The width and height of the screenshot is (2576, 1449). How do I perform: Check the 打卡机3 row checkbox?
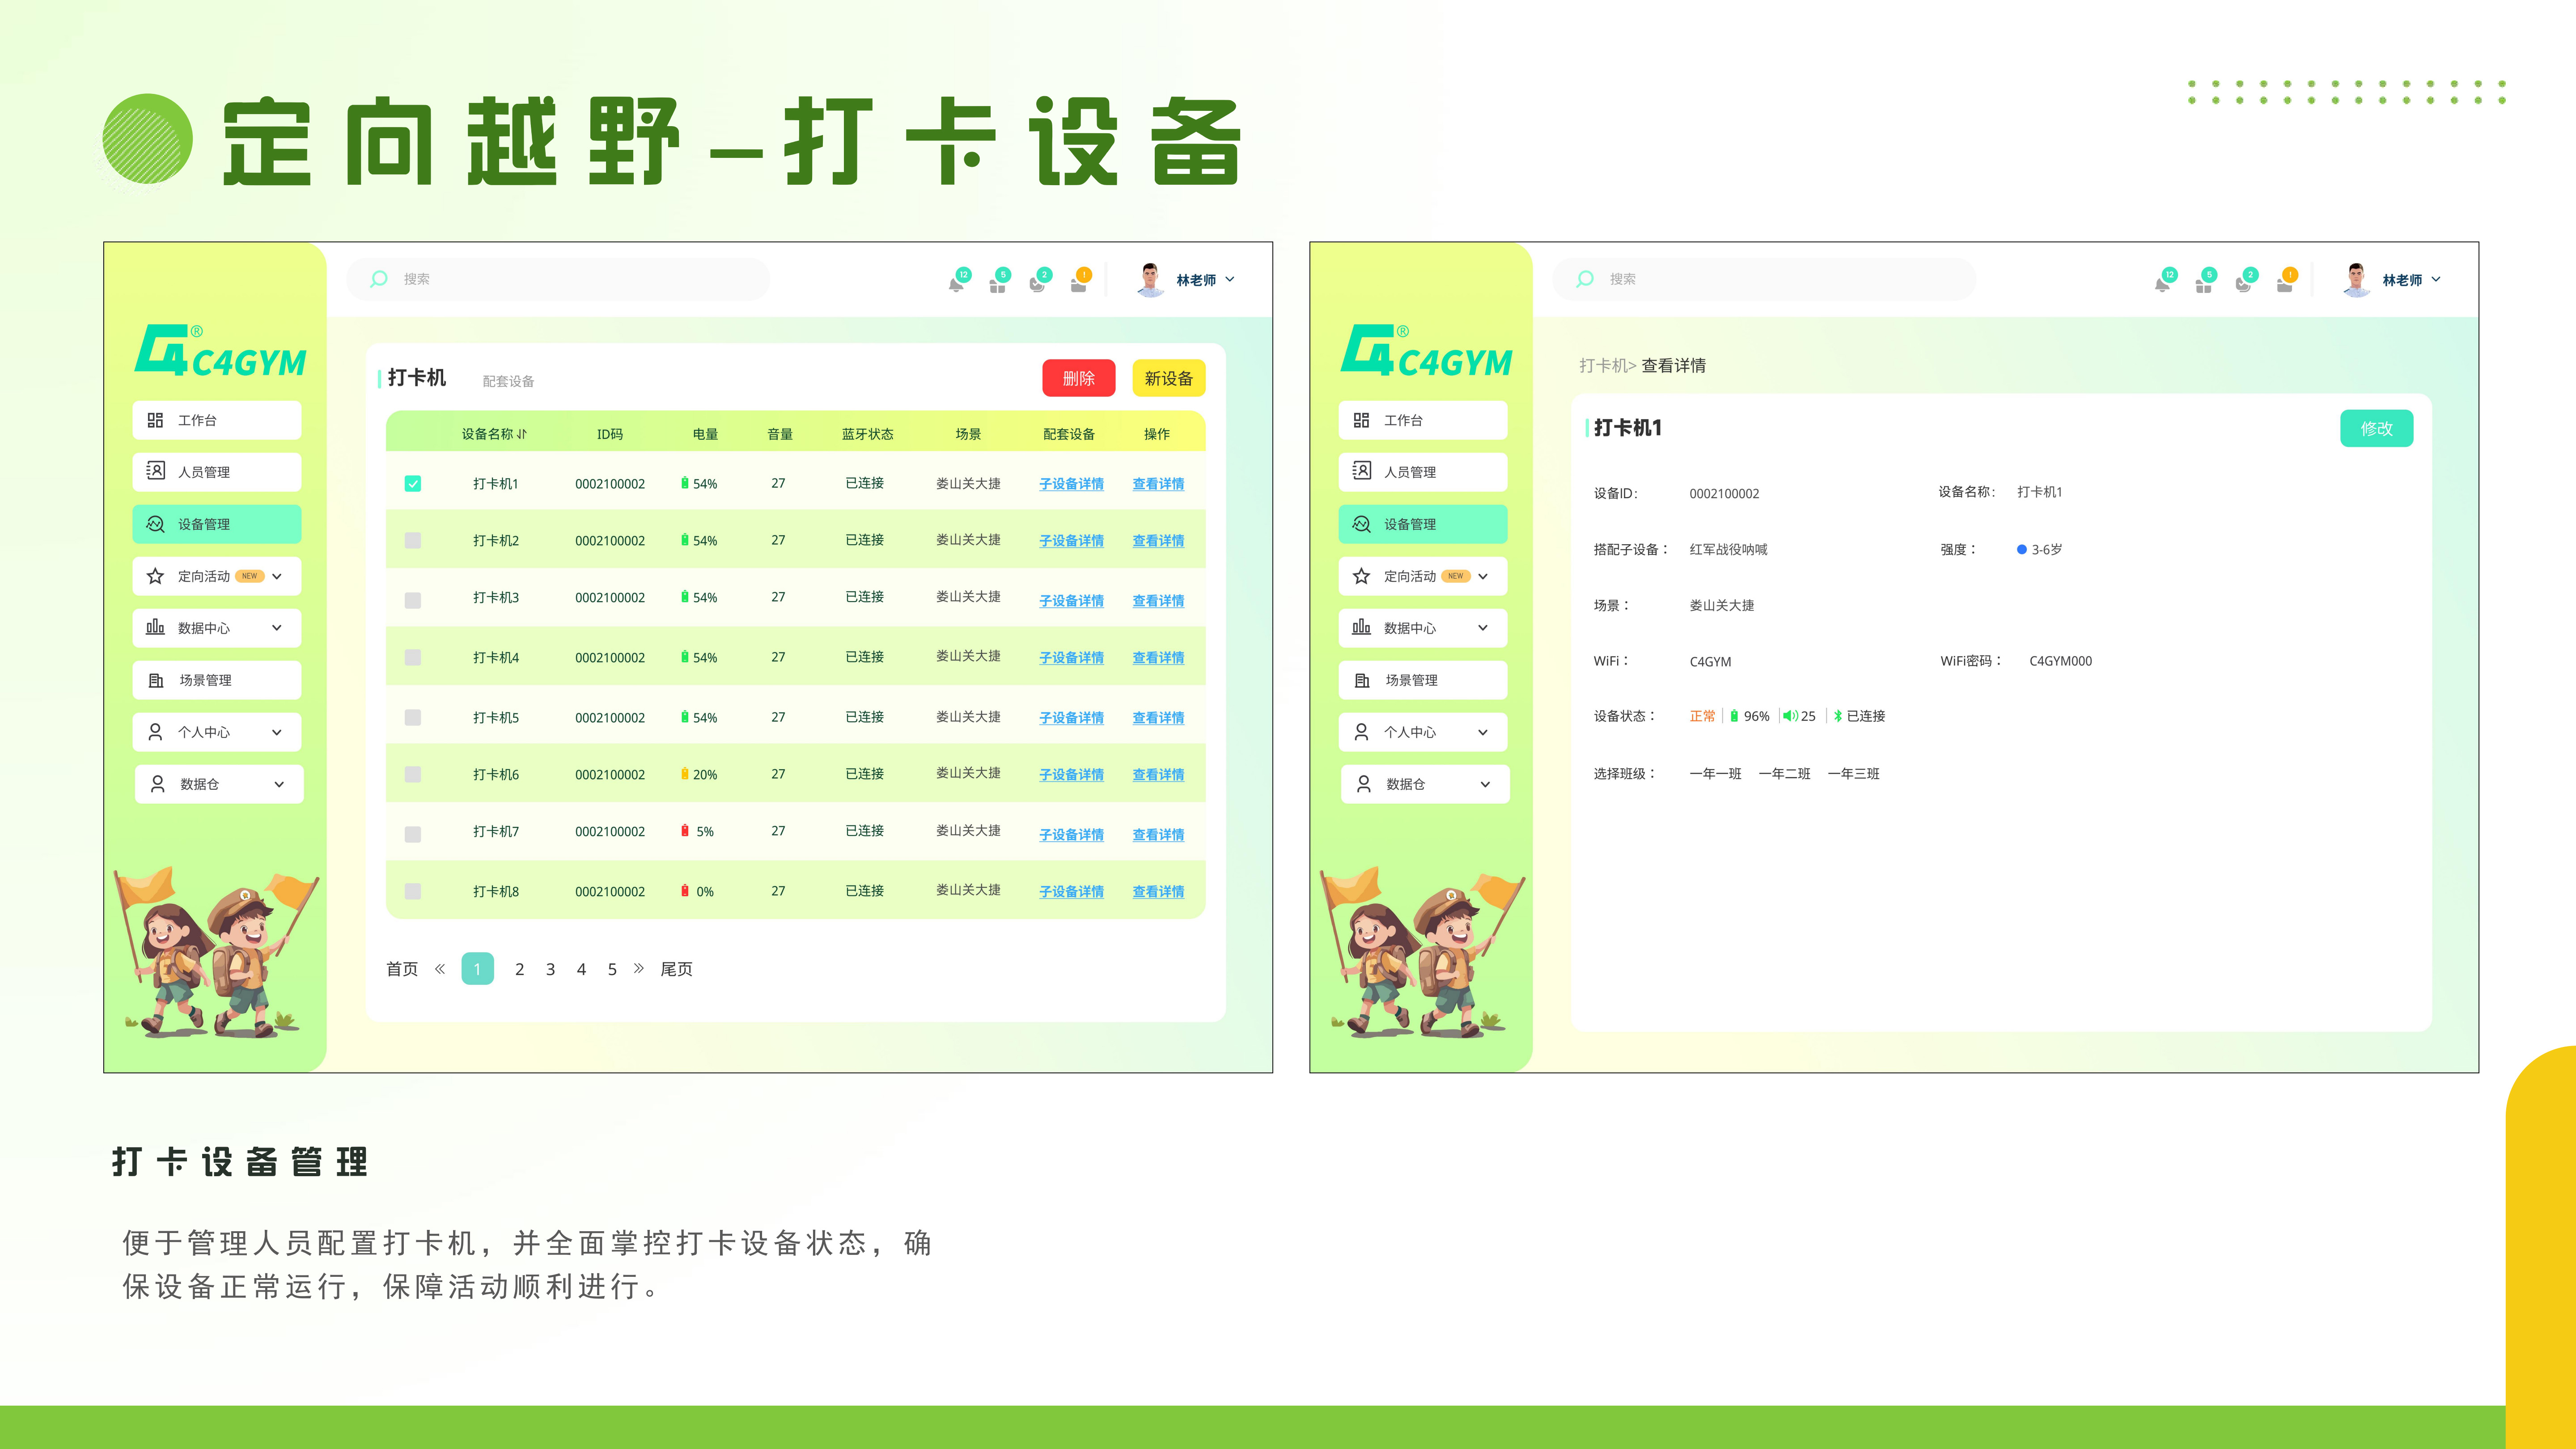pos(413,601)
